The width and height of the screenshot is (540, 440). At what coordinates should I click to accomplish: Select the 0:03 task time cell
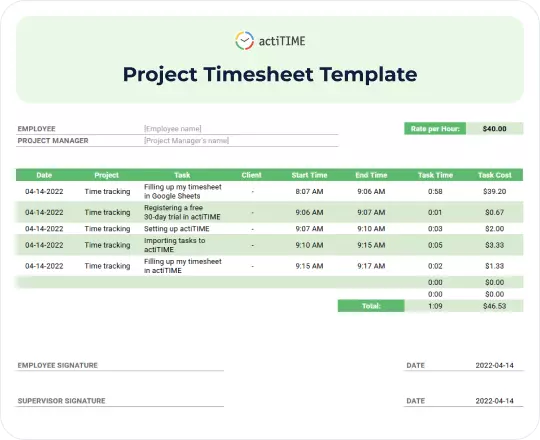[435, 229]
